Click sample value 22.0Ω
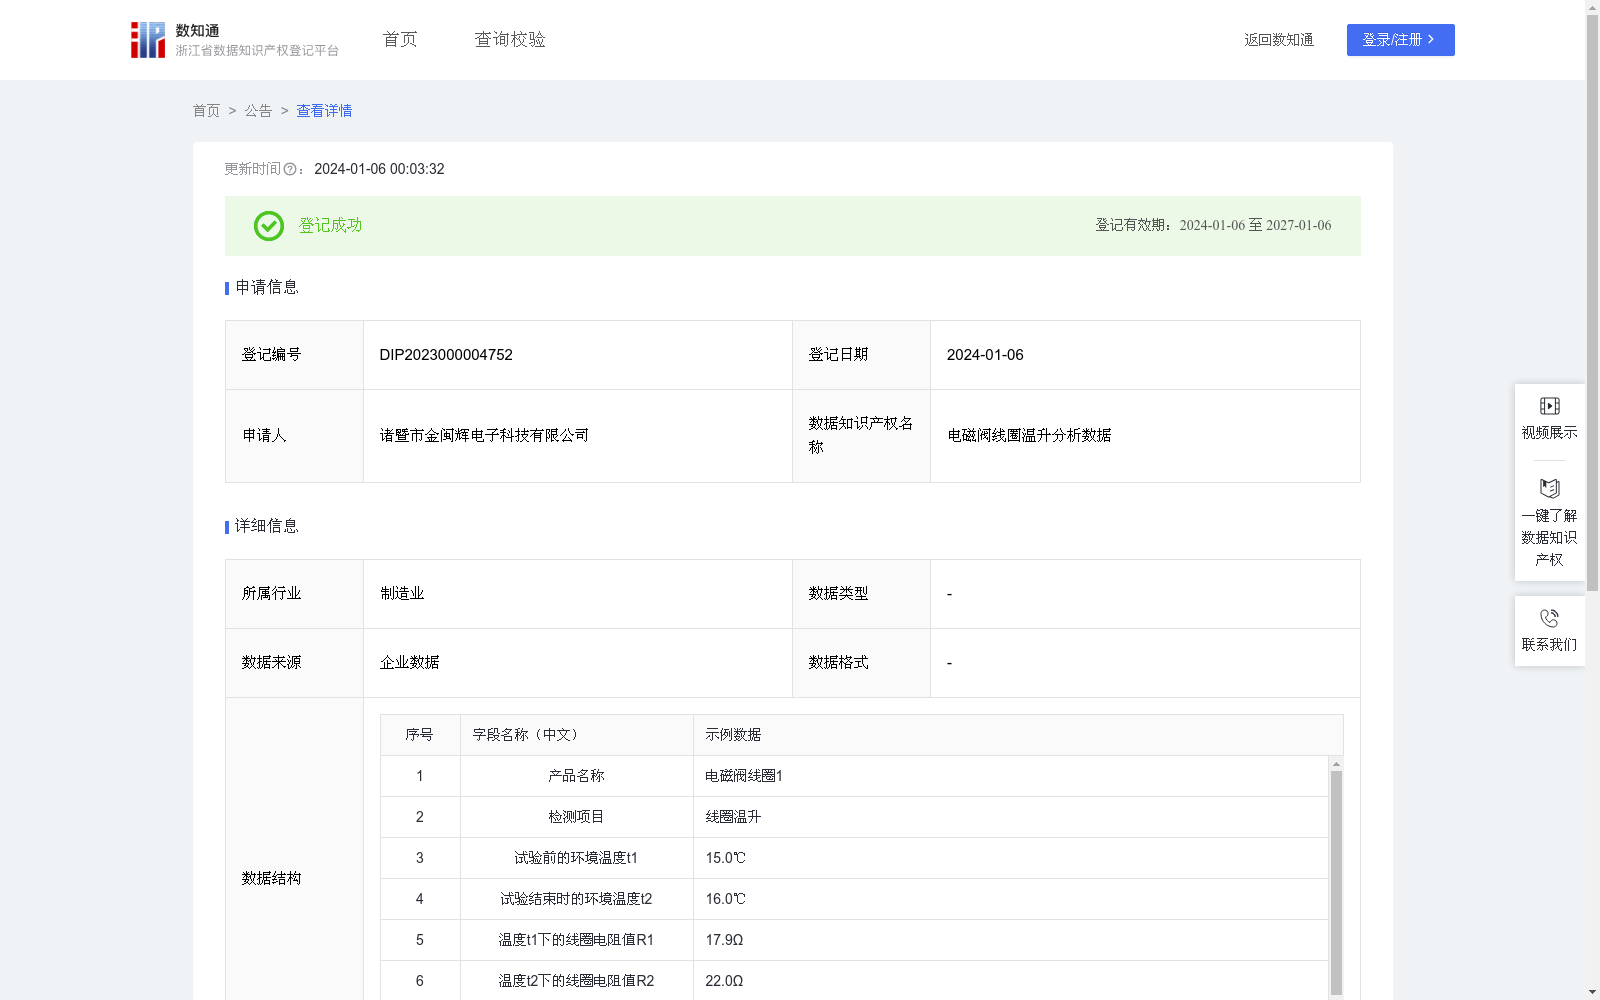The height and width of the screenshot is (1000, 1600). click(724, 981)
